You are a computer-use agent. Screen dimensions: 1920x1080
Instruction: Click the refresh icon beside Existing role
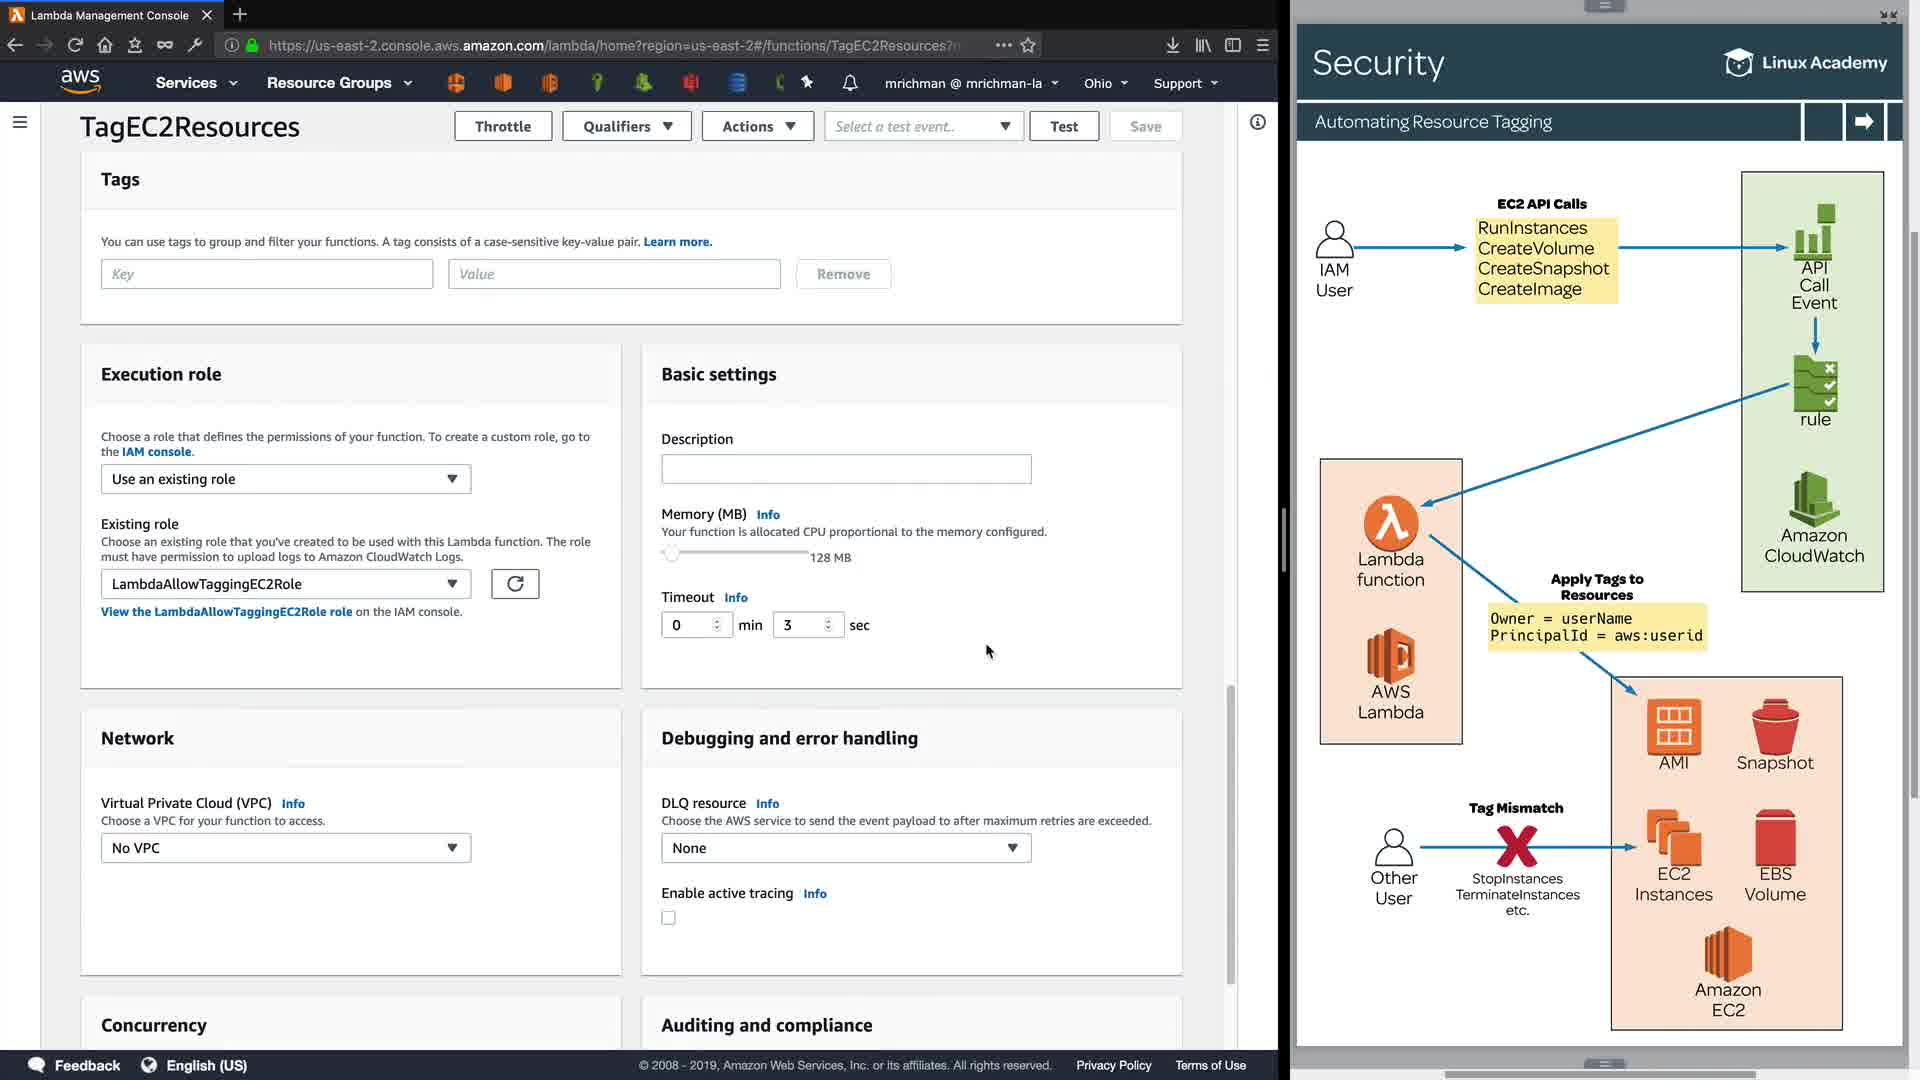[515, 584]
